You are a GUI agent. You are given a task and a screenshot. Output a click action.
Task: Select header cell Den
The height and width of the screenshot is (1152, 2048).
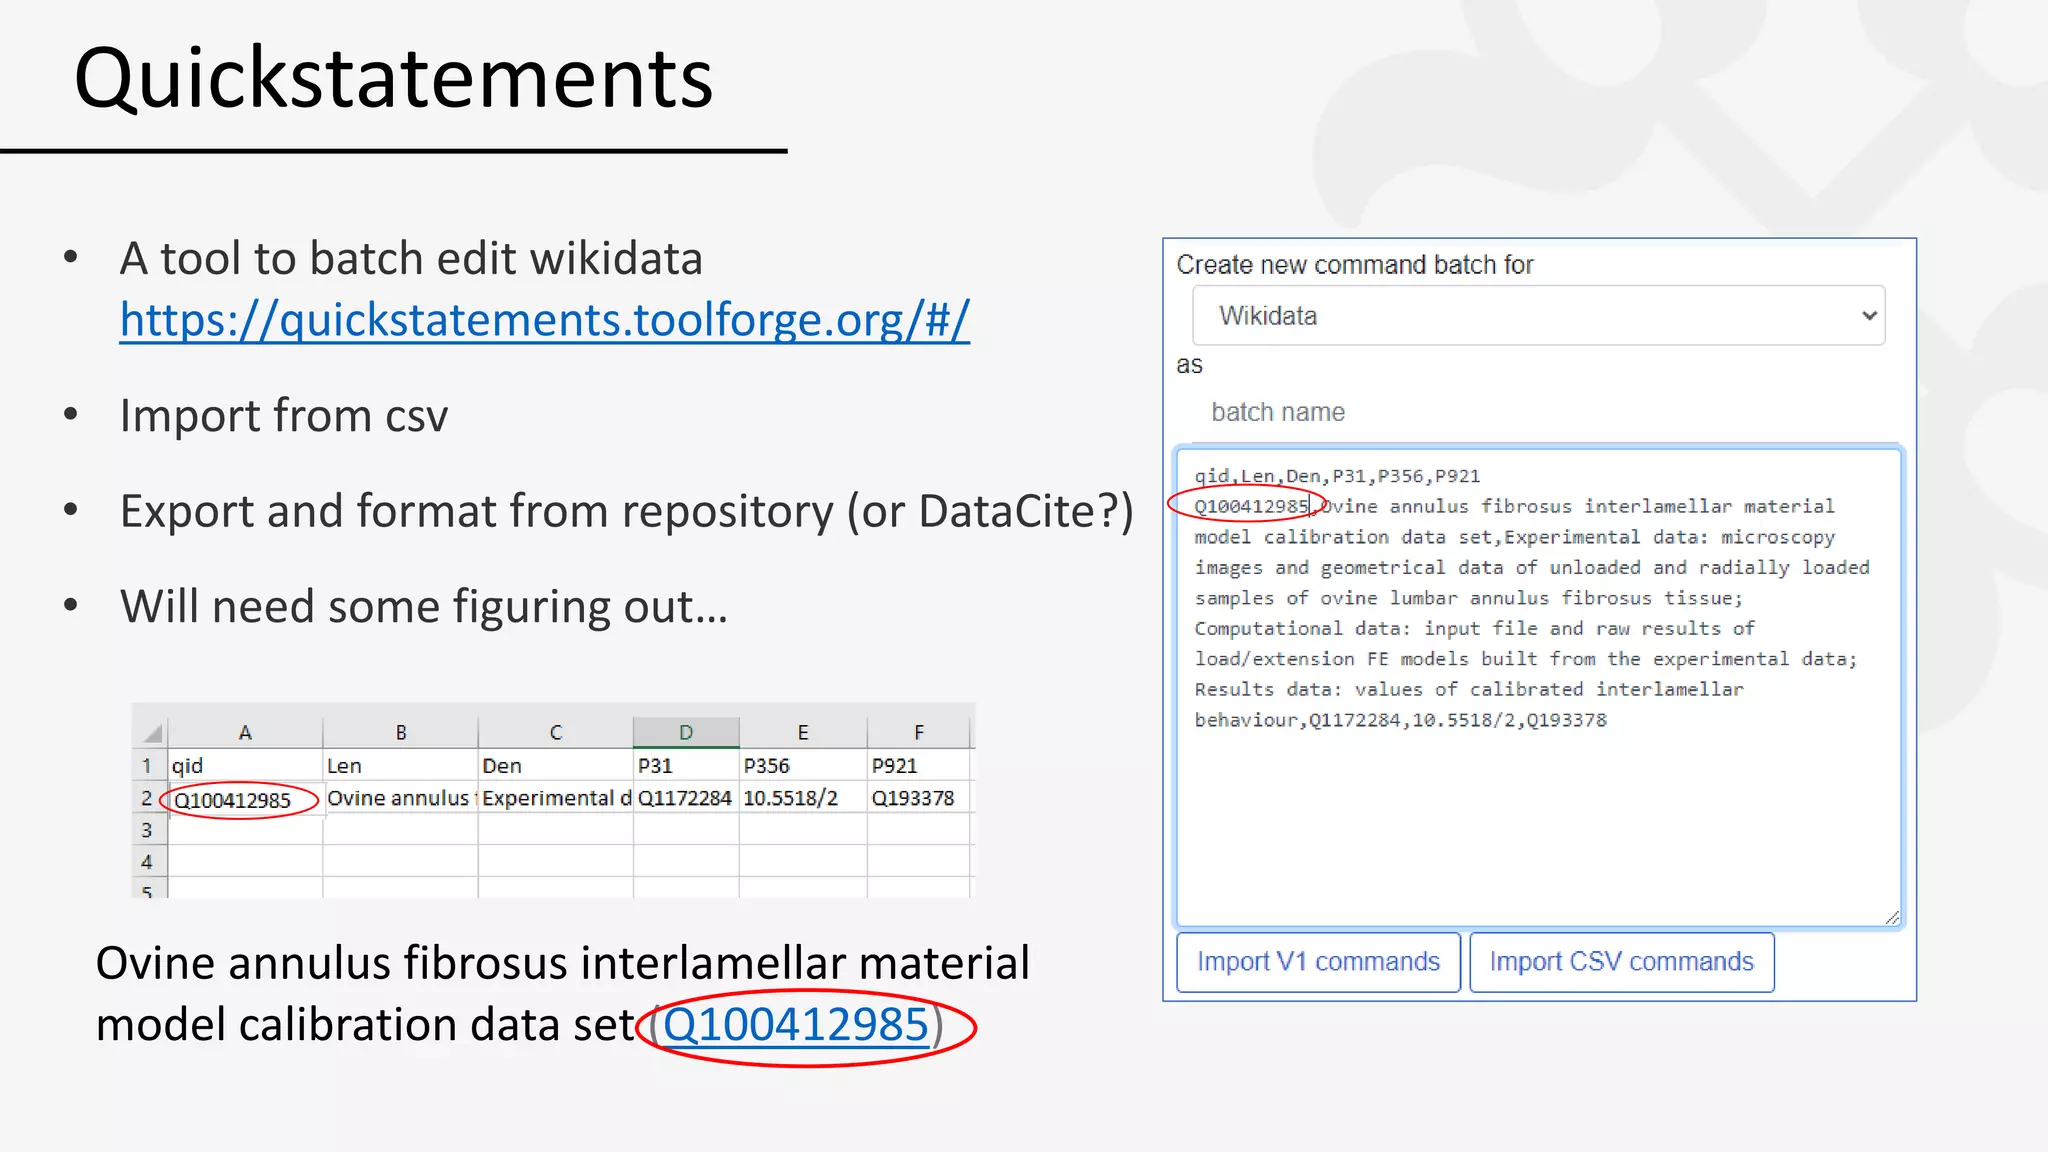pyautogui.click(x=556, y=766)
